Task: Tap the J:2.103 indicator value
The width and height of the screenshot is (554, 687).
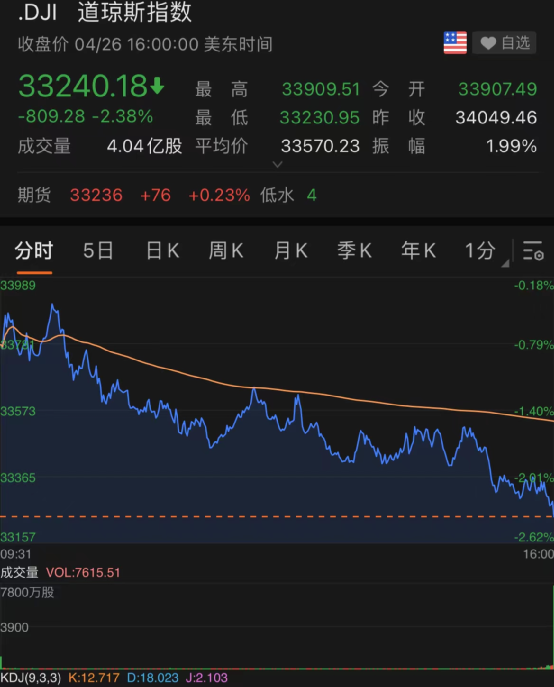Action: (x=207, y=678)
